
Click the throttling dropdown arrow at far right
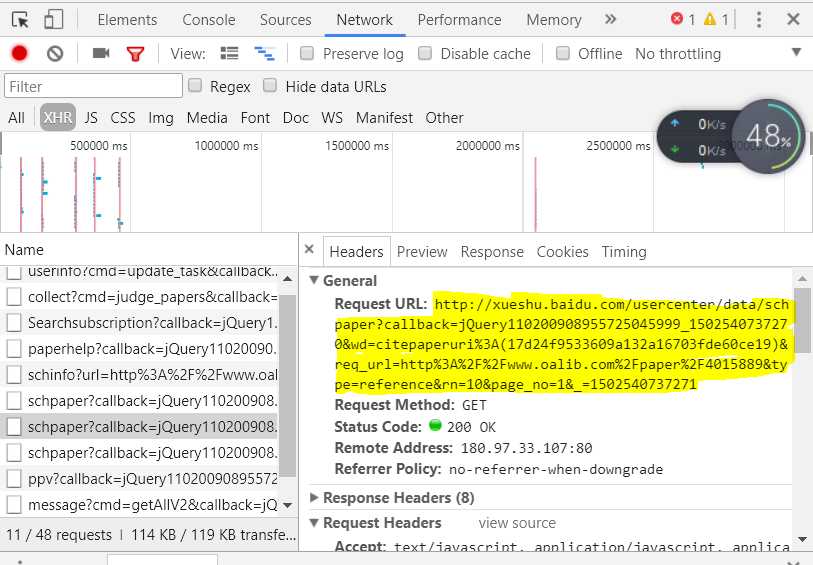point(796,52)
